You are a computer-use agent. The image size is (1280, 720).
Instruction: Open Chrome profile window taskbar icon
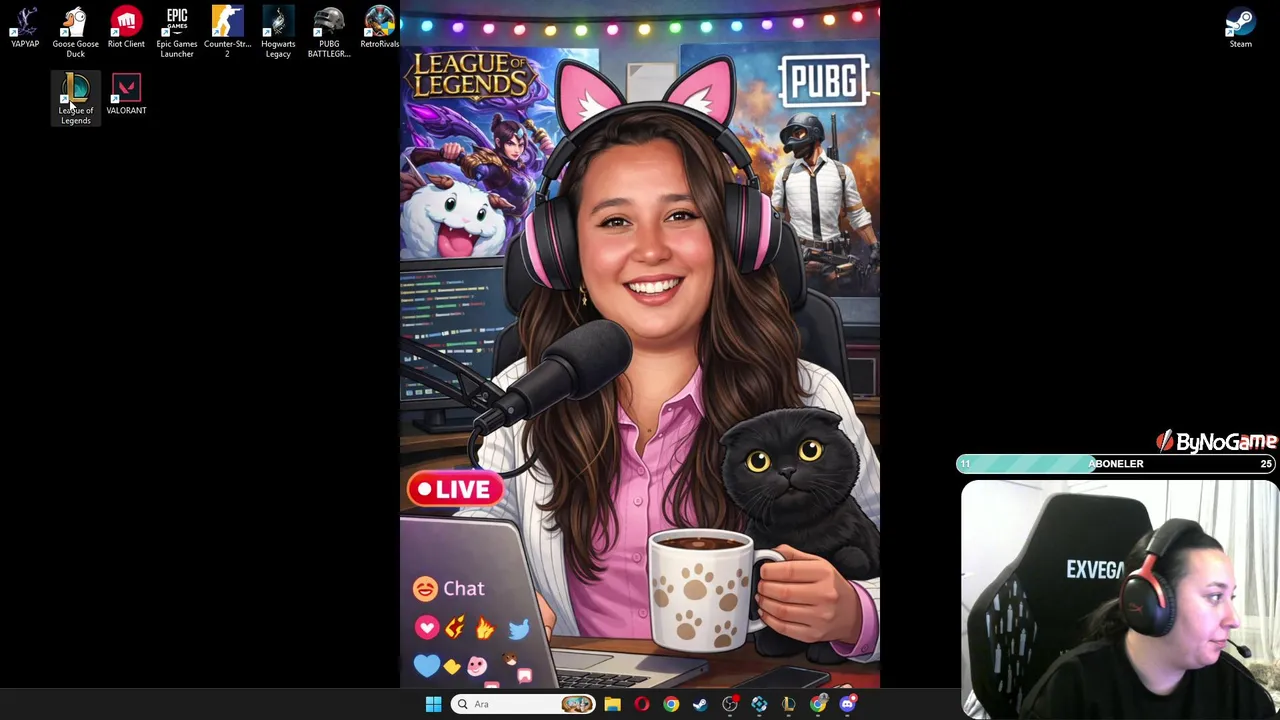click(818, 704)
